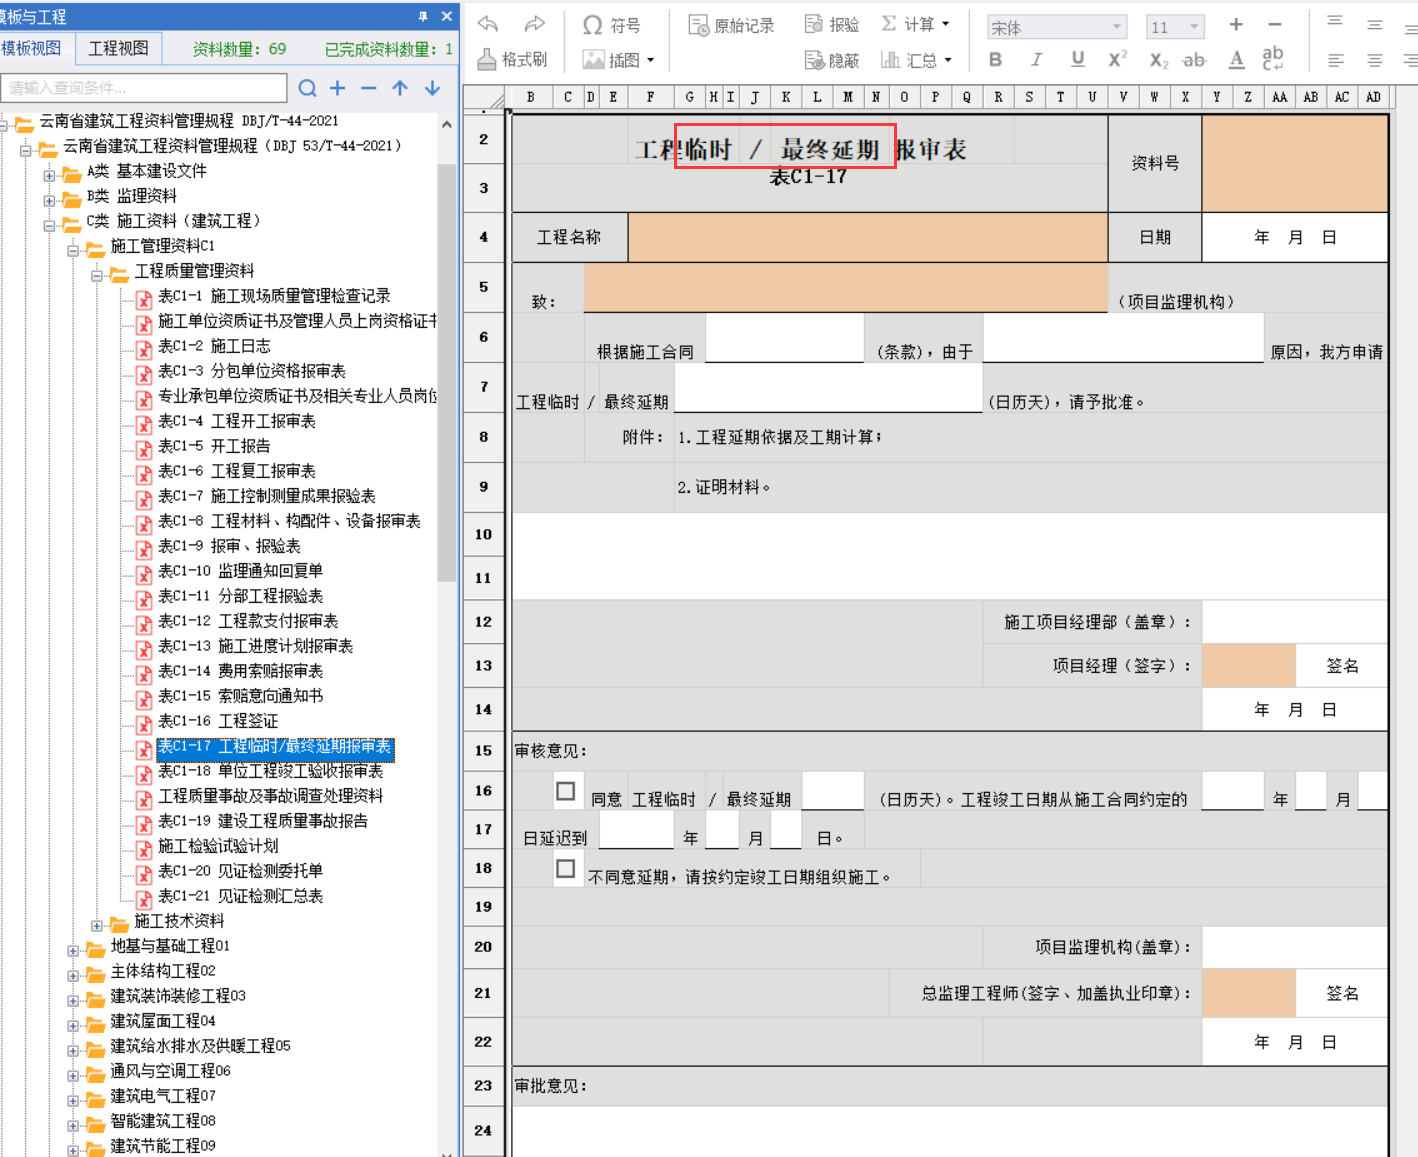Screen dimensions: 1418x1157
Task: Select 施工检验计划 tree item
Action: 218,846
